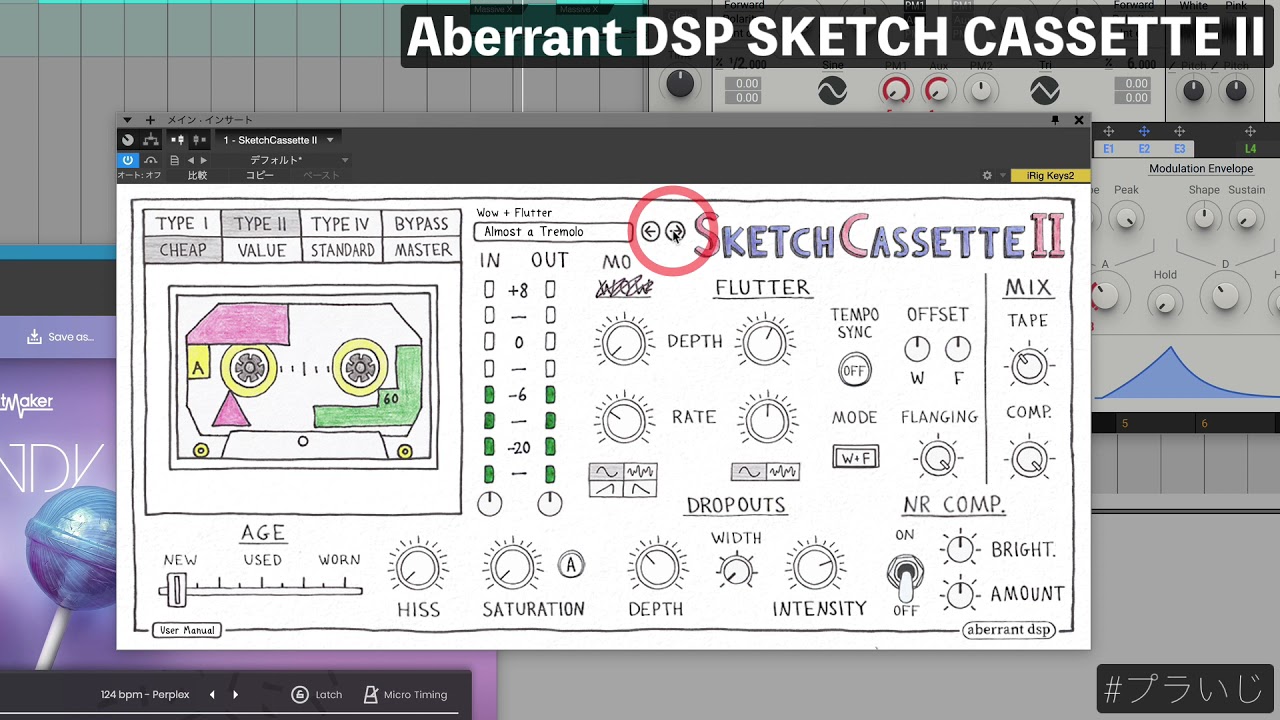Open the routing icon in plugin header
1280x720 pixels.
coord(151,140)
